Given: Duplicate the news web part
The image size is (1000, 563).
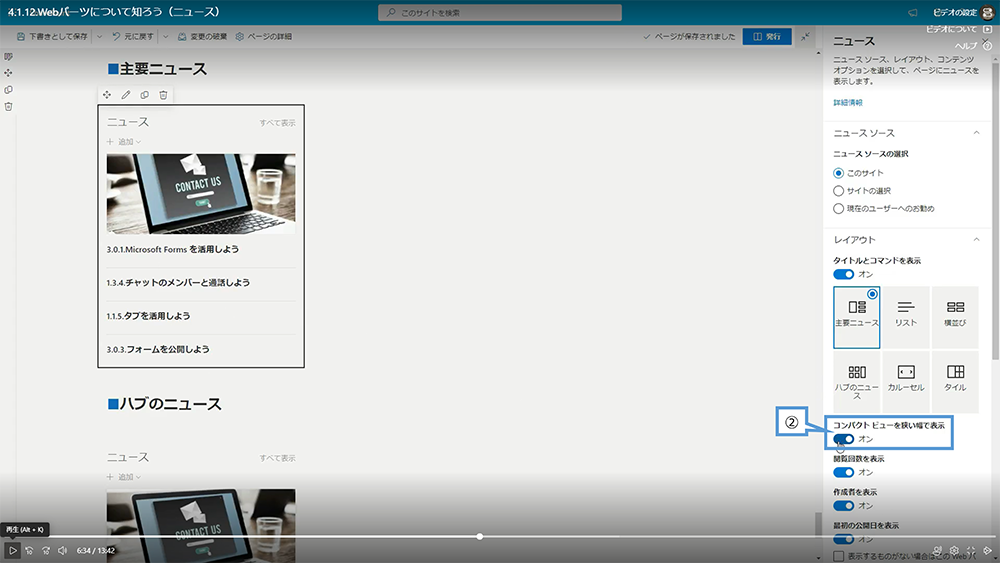Looking at the screenshot, I should point(145,95).
